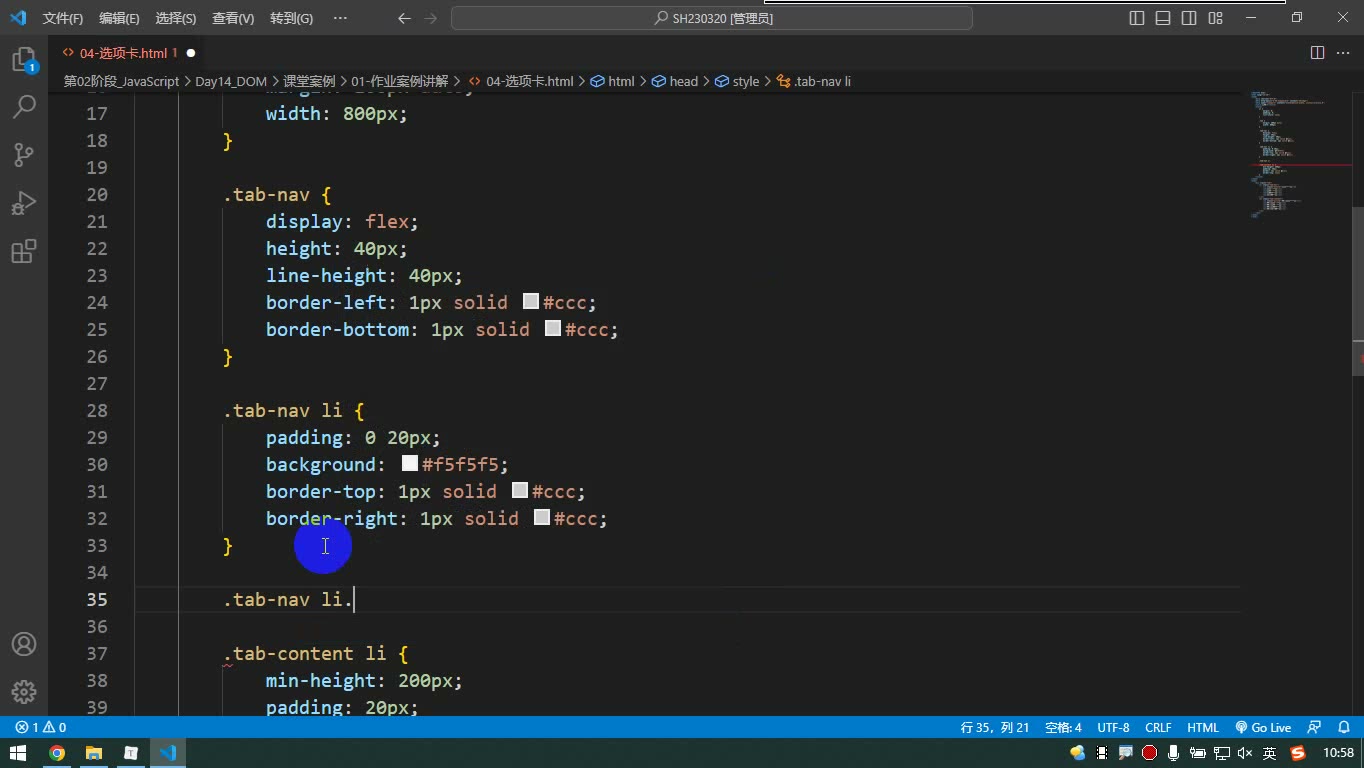Open Customize Layout icon in title bar
The height and width of the screenshot is (768, 1364).
[1215, 18]
